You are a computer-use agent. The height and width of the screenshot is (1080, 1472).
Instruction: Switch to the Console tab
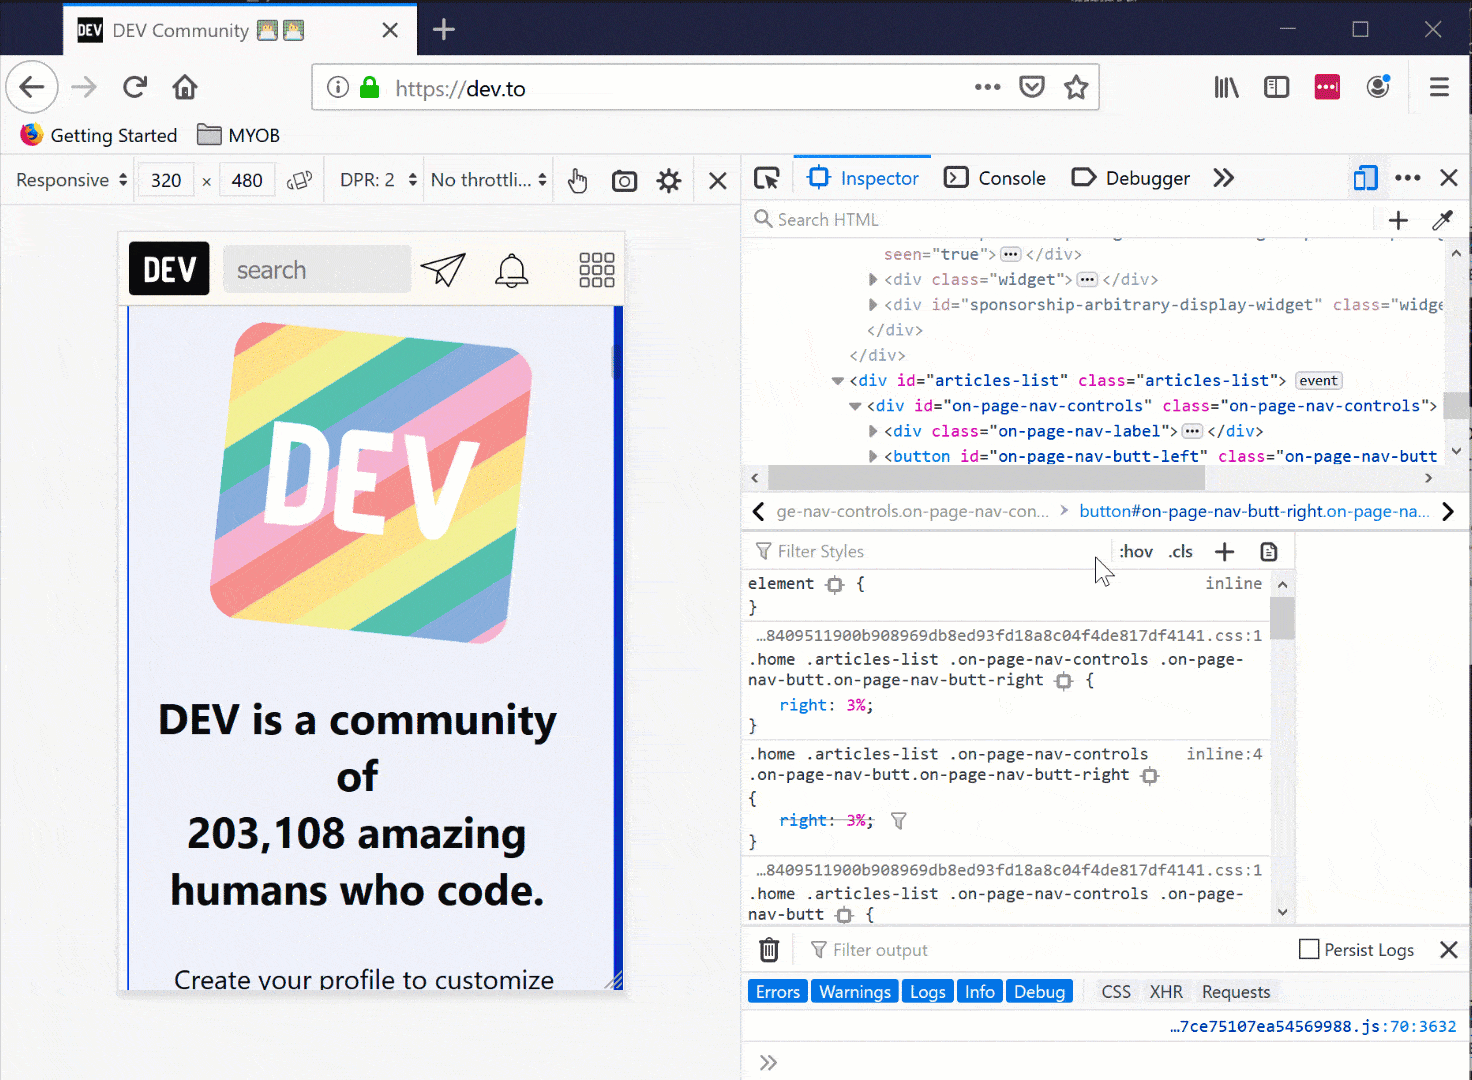point(995,178)
